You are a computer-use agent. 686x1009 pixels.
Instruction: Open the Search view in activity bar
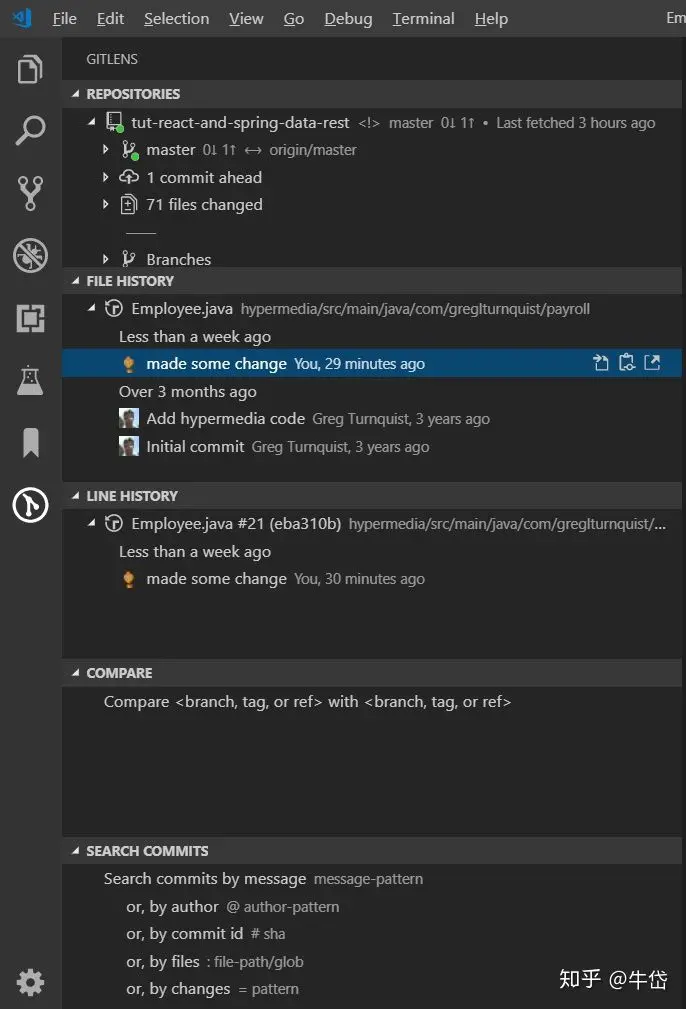[x=30, y=131]
